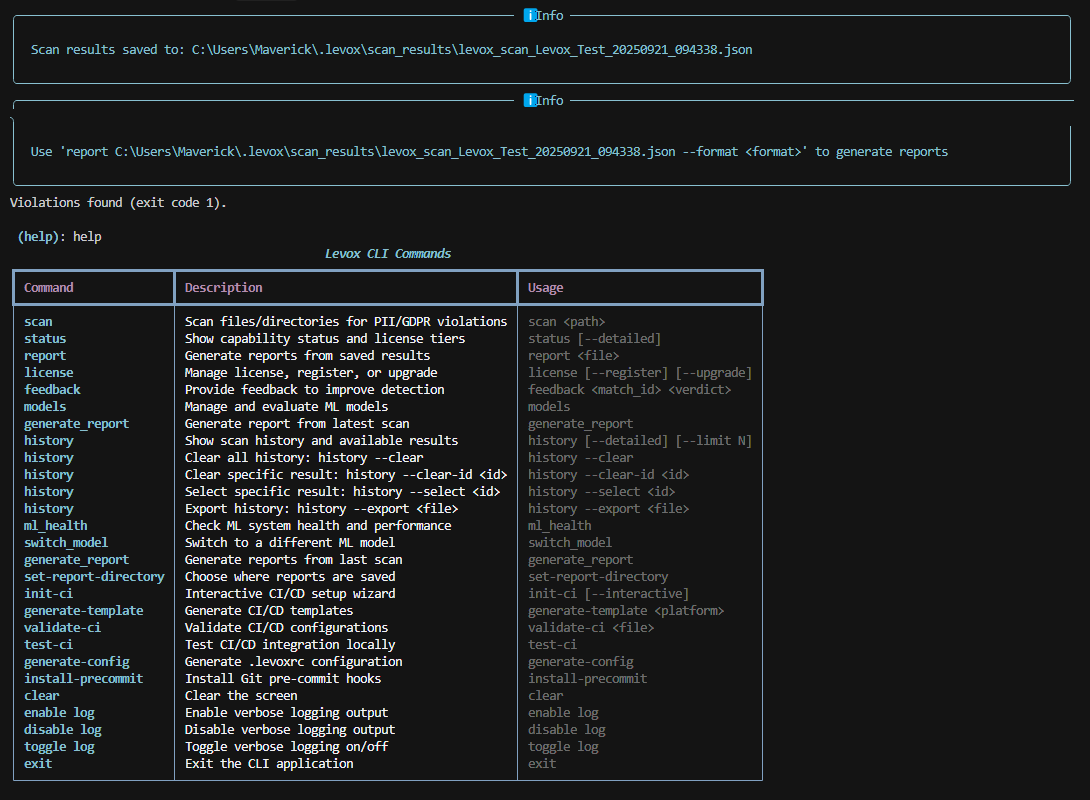
Task: Click usage text 'license [--register] [--upgrade]'
Action: click(x=640, y=373)
